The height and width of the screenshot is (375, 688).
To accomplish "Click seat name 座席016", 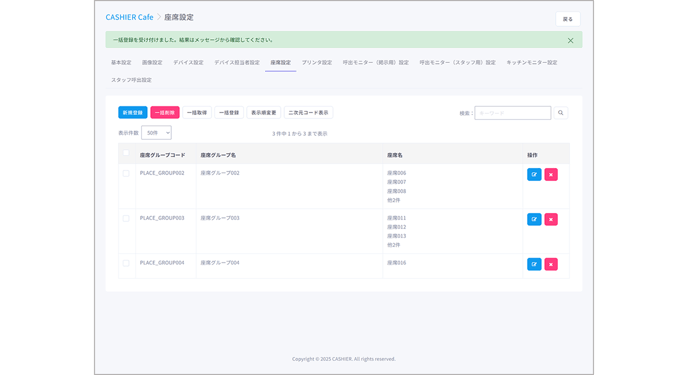I will pyautogui.click(x=397, y=263).
